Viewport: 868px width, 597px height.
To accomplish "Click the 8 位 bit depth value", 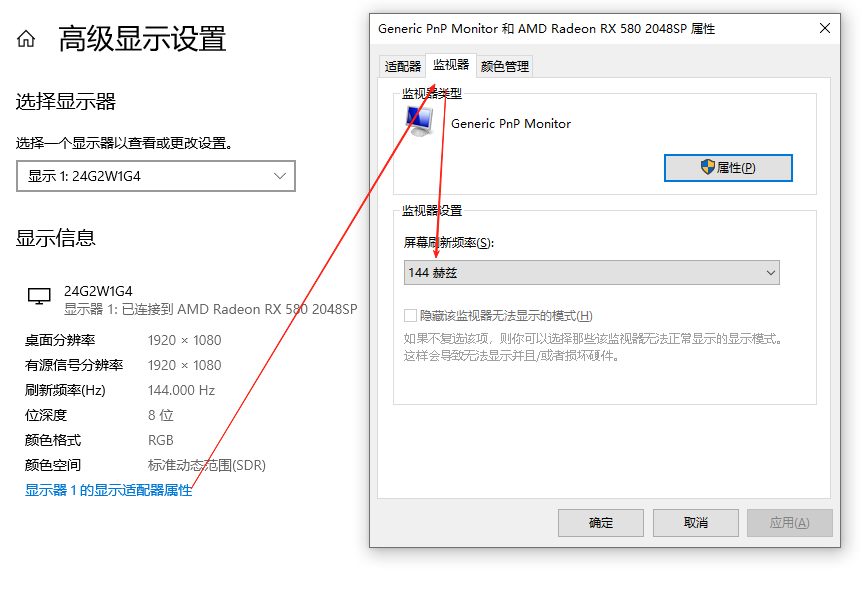I will coord(161,415).
